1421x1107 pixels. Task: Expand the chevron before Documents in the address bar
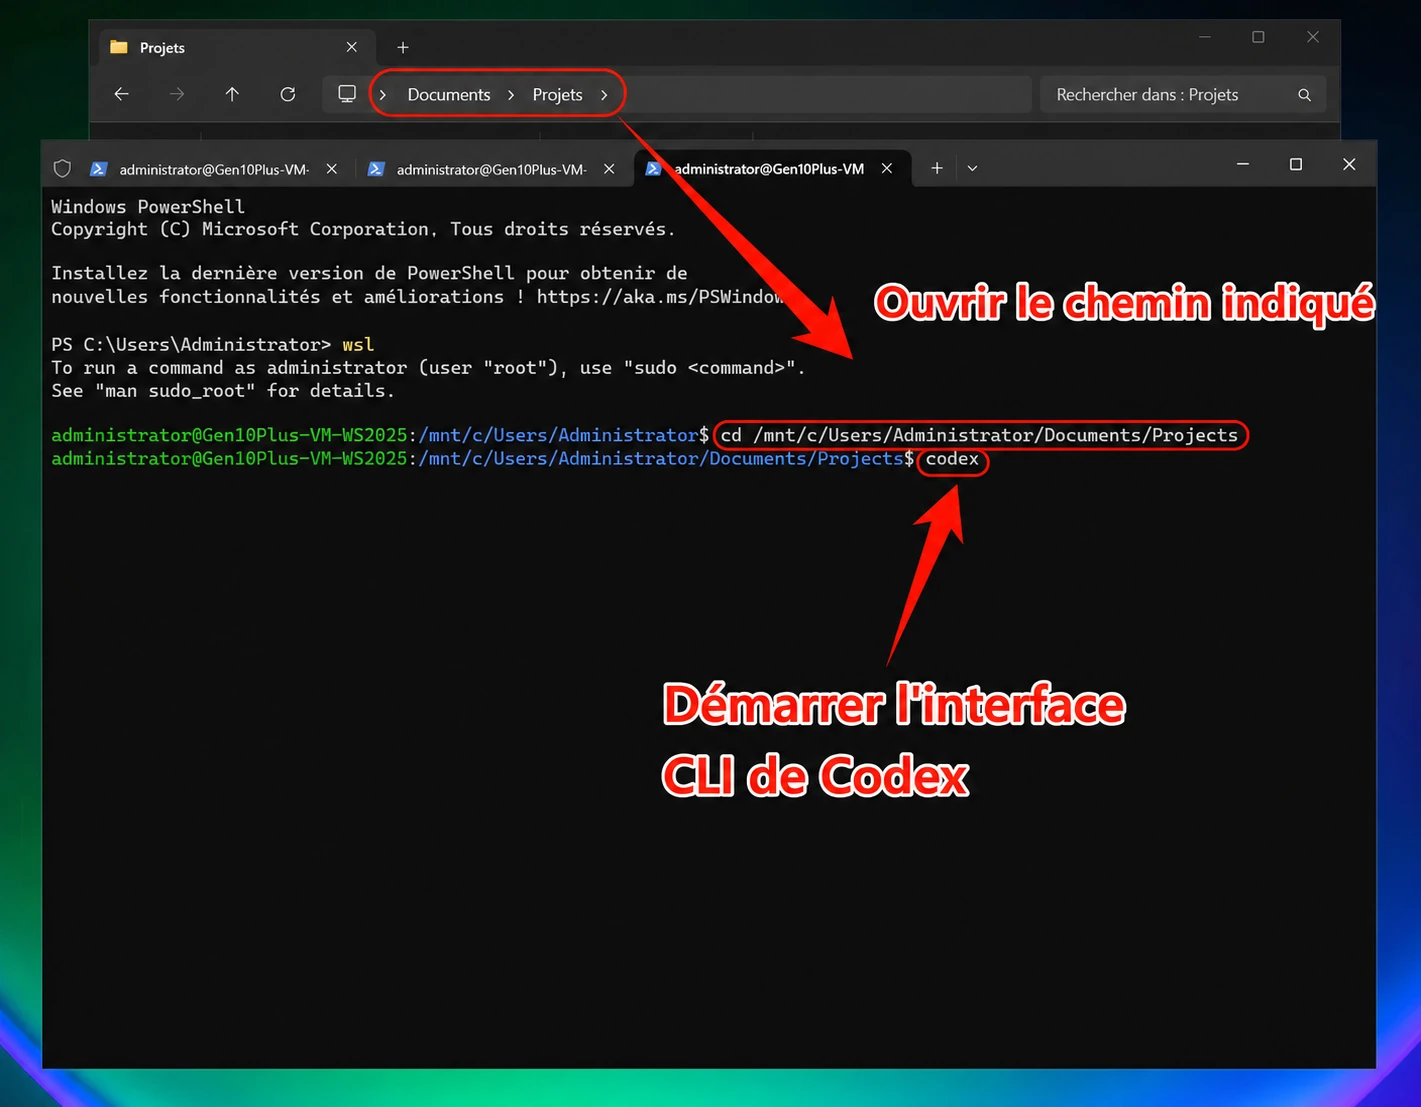(383, 95)
